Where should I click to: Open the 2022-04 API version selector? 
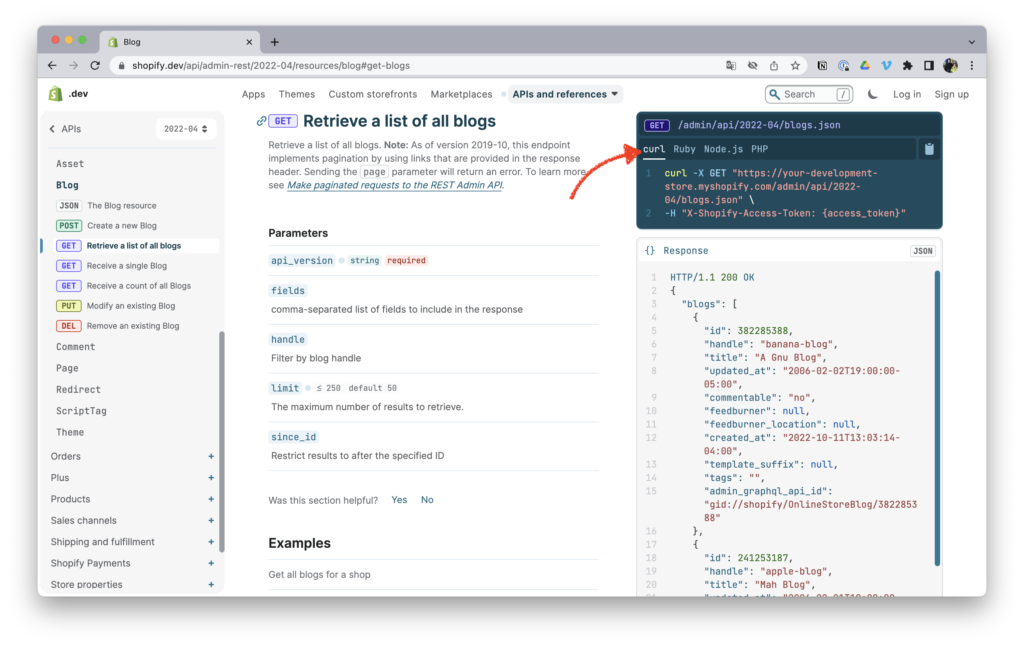click(x=185, y=129)
